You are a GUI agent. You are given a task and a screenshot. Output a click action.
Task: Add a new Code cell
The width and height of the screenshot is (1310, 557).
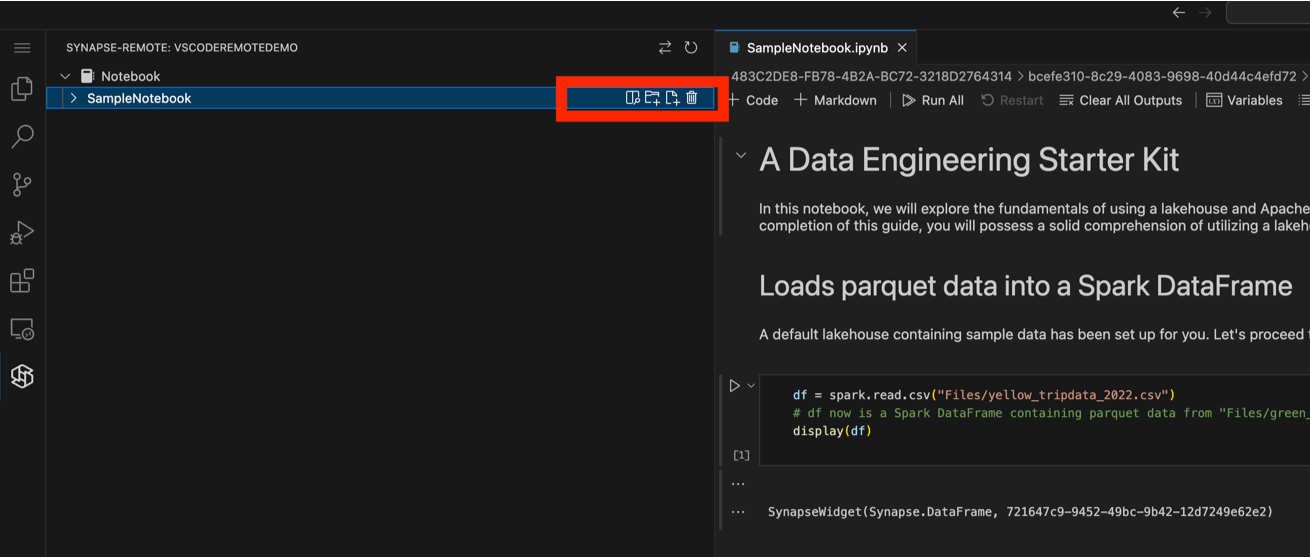752,100
